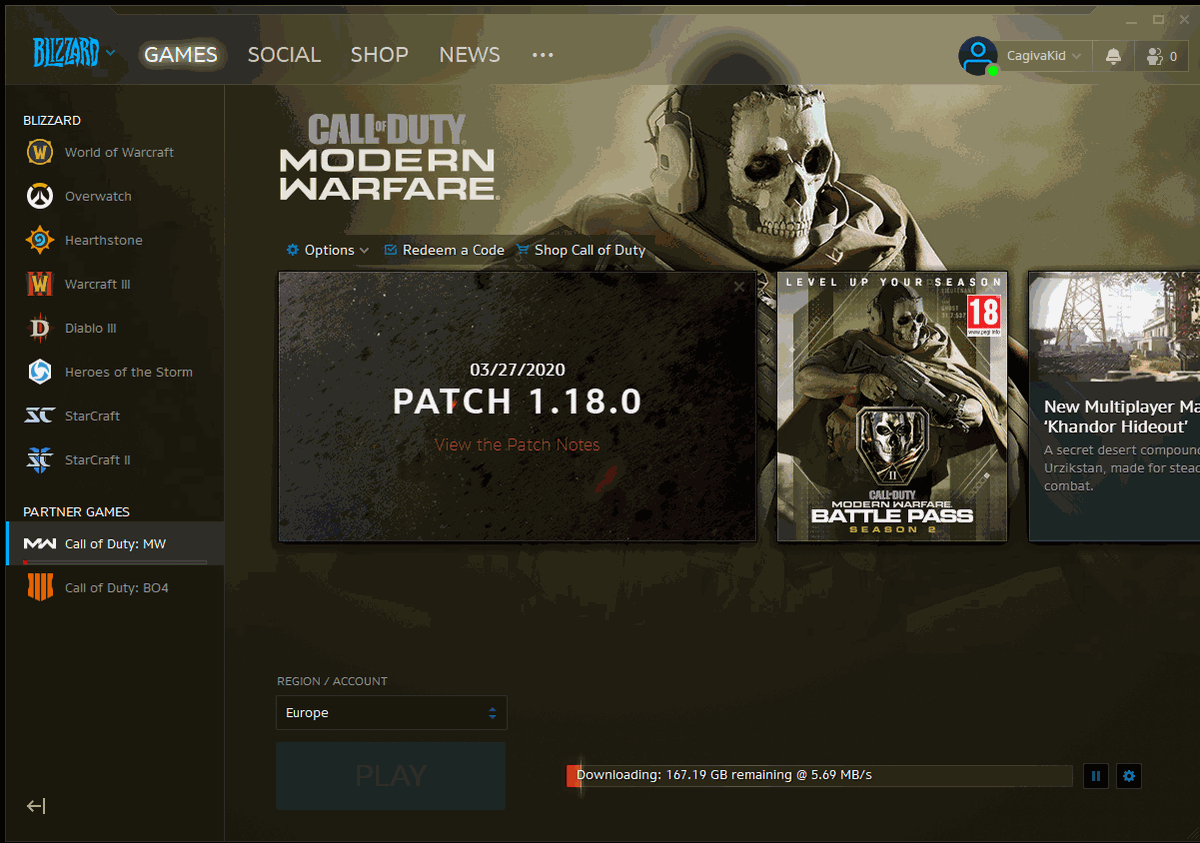Click the PATCH 1.18.0 headline
The width and height of the screenshot is (1200, 843).
tap(517, 402)
